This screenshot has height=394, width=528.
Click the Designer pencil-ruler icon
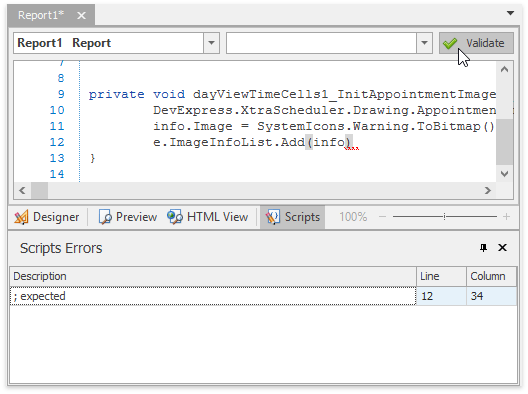click(21, 217)
